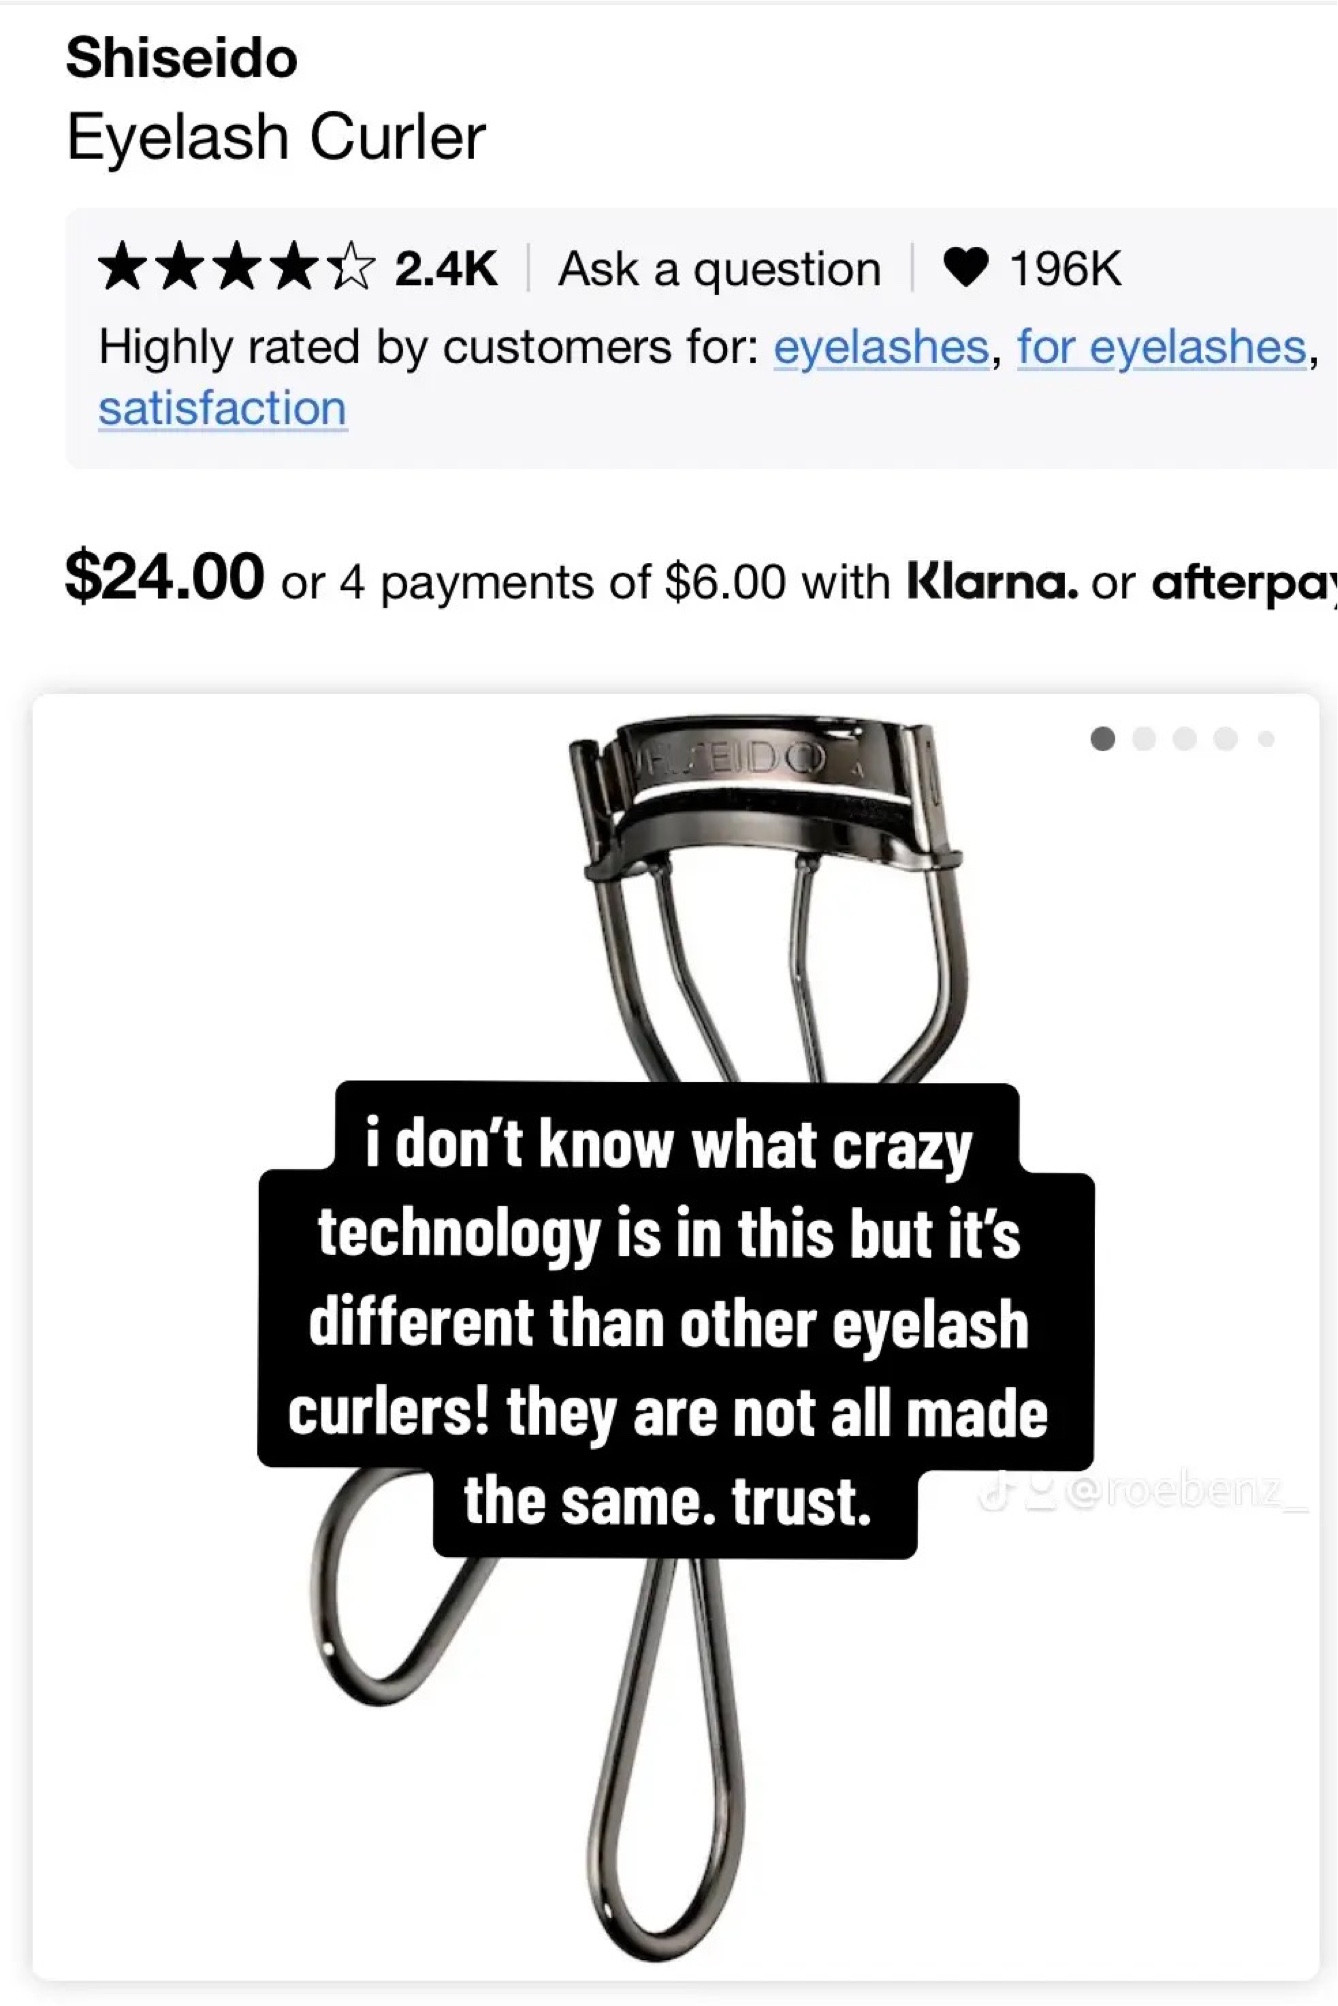Click the first star of the rating
Image resolution: width=1338 pixels, height=2006 pixels.
click(x=125, y=265)
